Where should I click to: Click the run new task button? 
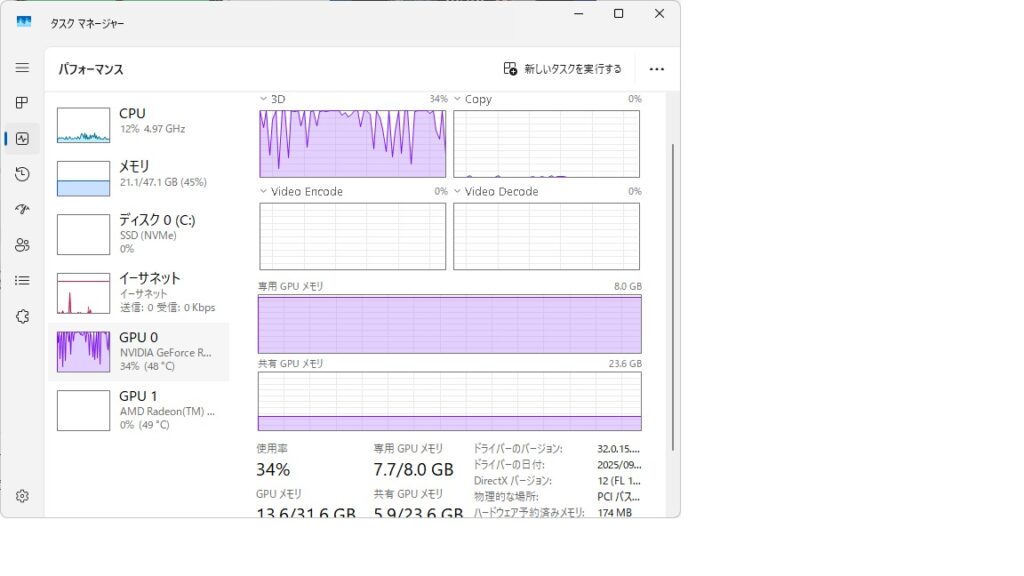click(x=562, y=69)
